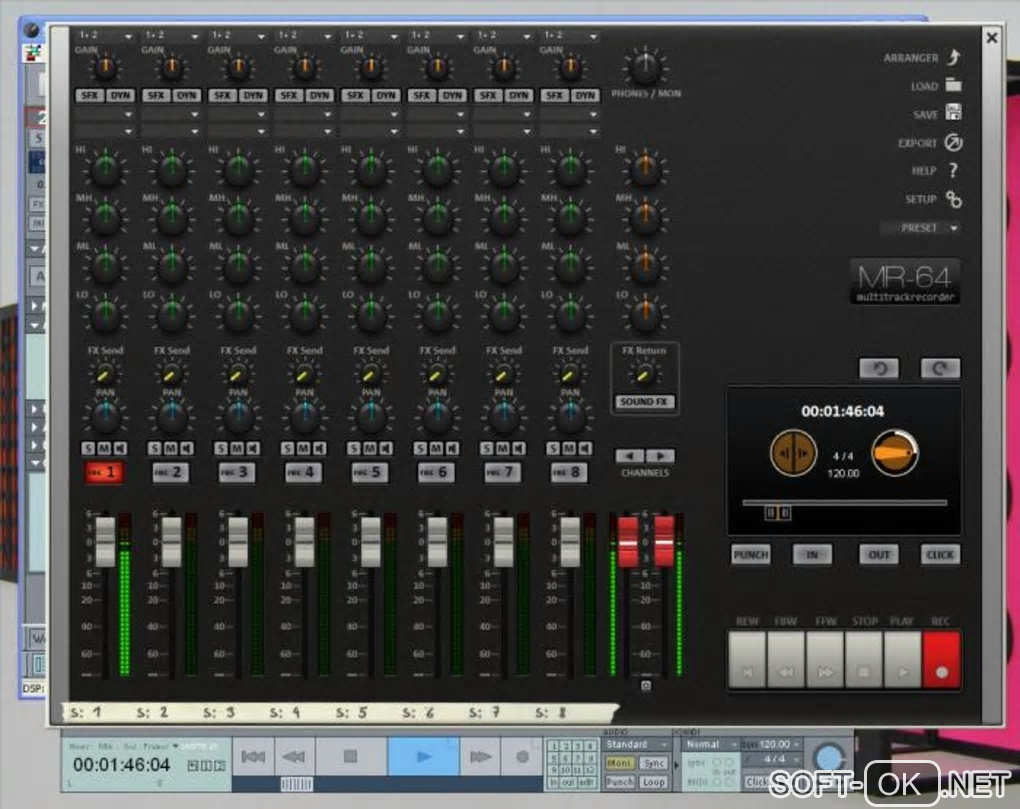Open the Arranger view icon
Image resolution: width=1020 pixels, height=809 pixels.
[954, 57]
